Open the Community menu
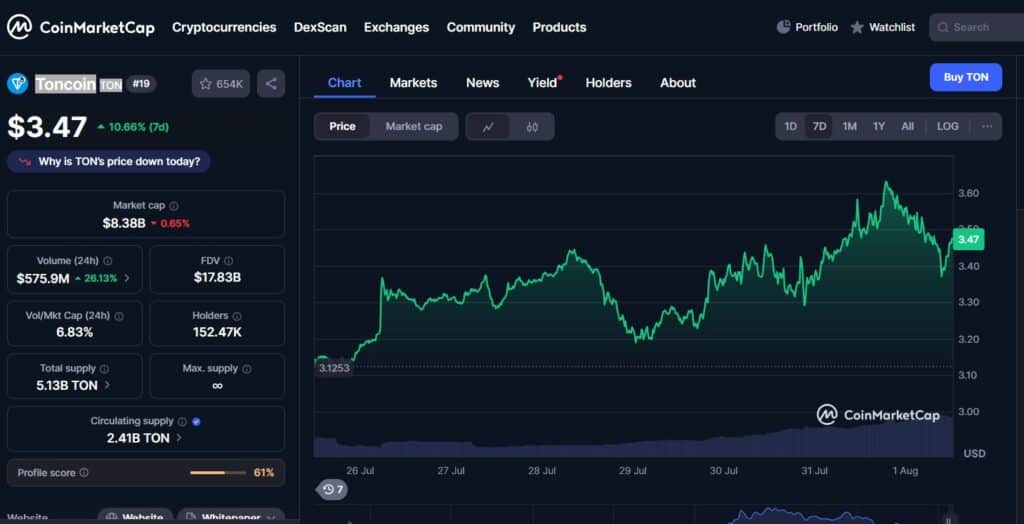This screenshot has width=1024, height=524. click(481, 27)
